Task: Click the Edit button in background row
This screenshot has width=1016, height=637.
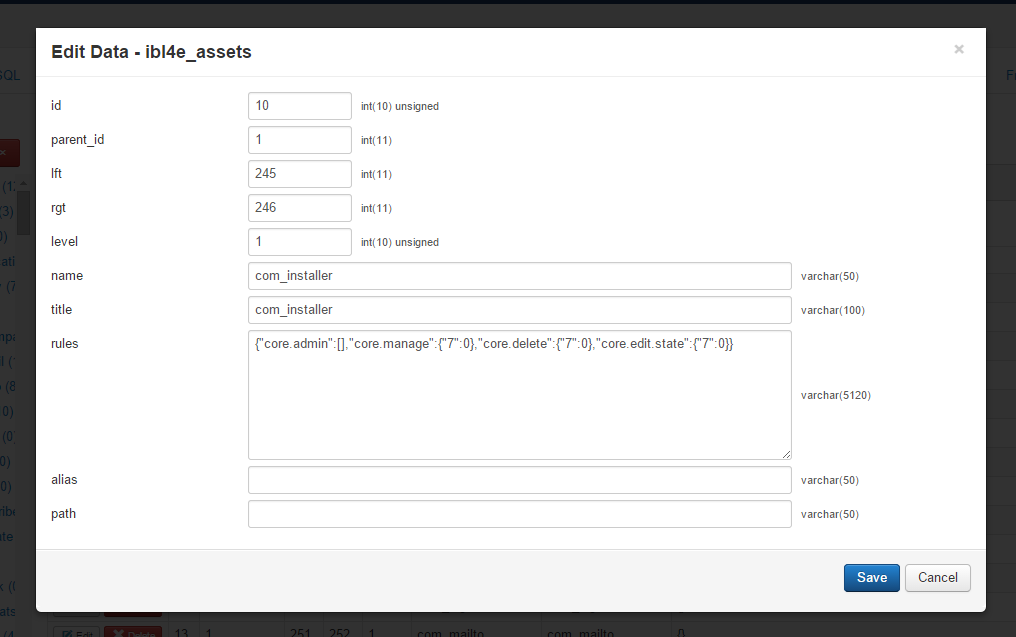Action: 76,632
